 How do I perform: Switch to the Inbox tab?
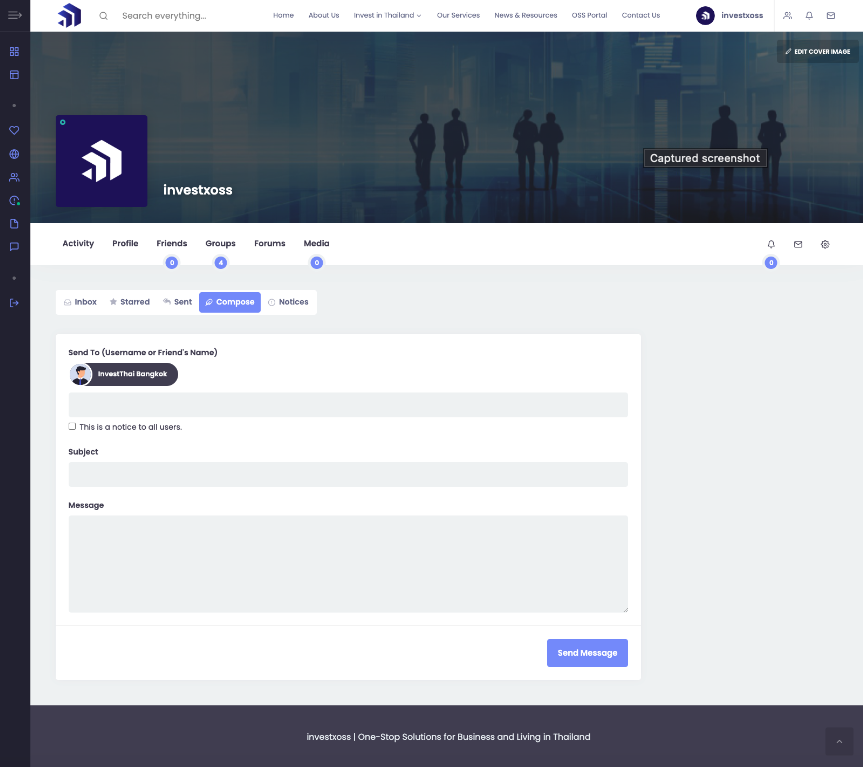click(80, 302)
